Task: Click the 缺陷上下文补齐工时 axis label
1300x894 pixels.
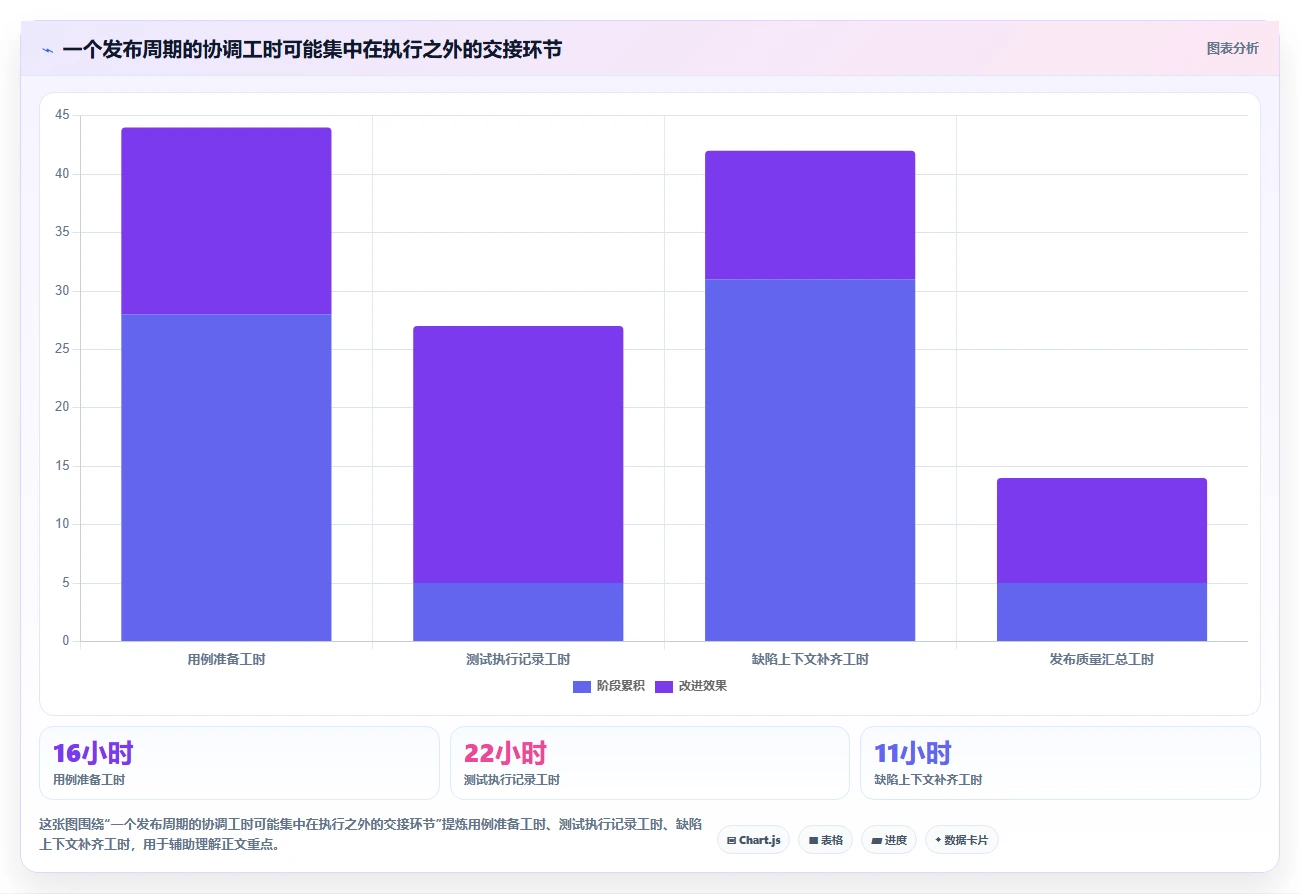Action: (810, 659)
